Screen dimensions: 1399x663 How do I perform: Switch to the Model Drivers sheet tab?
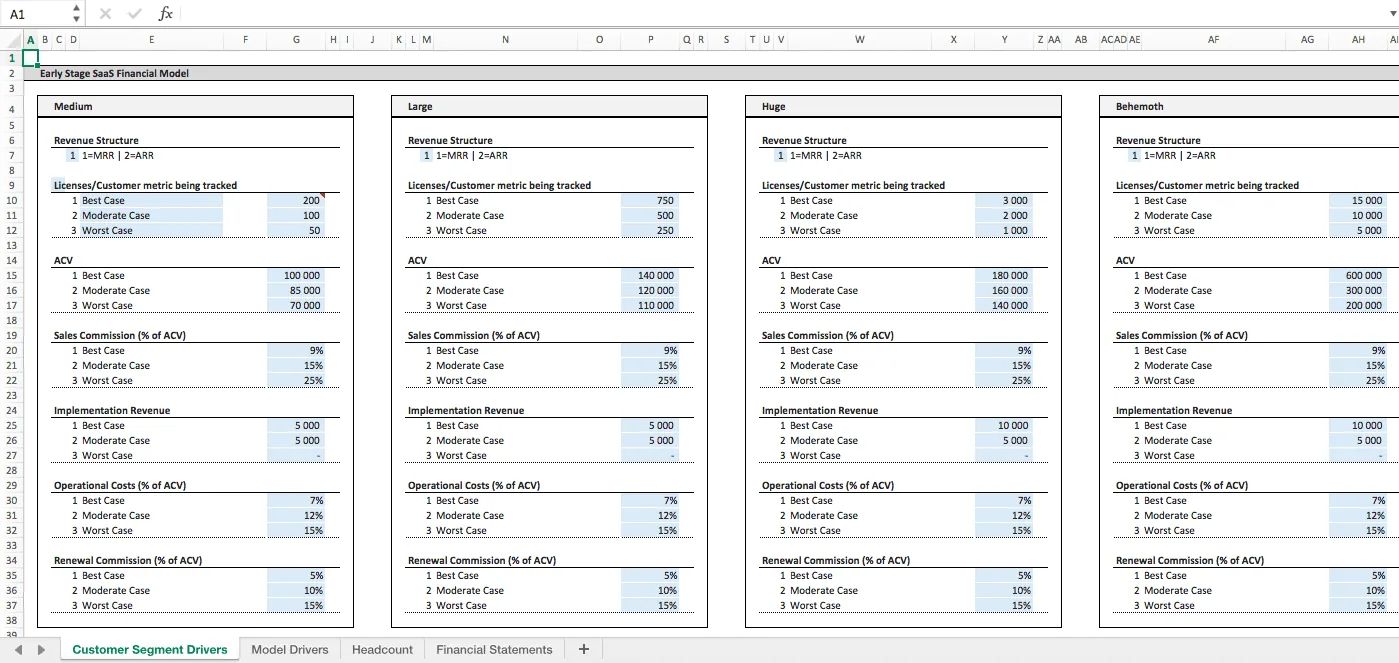(x=290, y=649)
